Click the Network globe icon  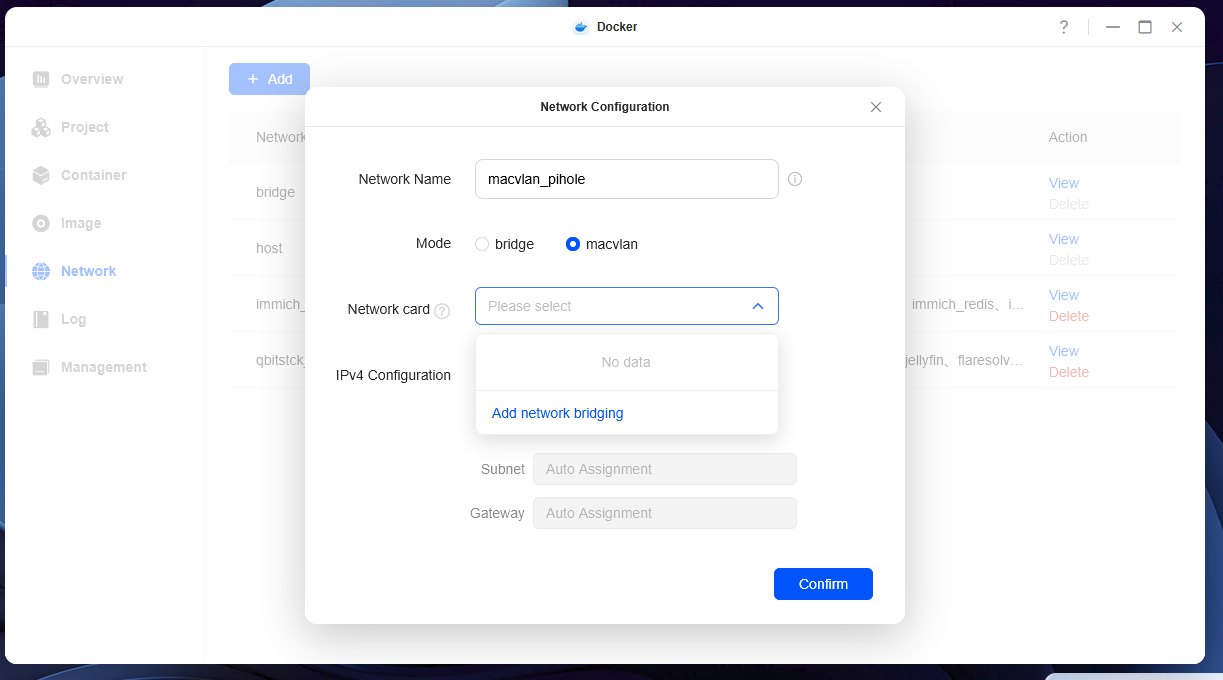tap(41, 271)
